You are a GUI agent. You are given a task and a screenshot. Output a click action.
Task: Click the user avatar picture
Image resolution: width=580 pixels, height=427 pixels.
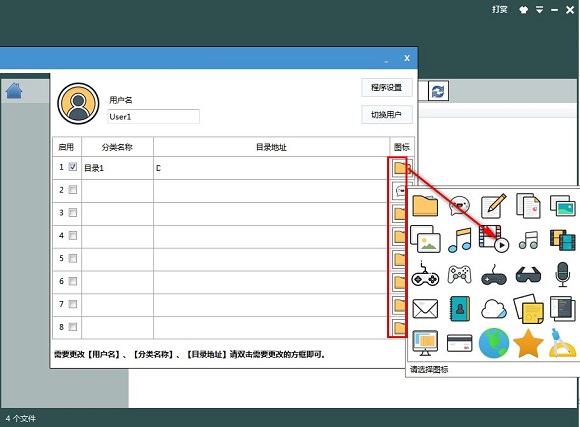point(78,104)
